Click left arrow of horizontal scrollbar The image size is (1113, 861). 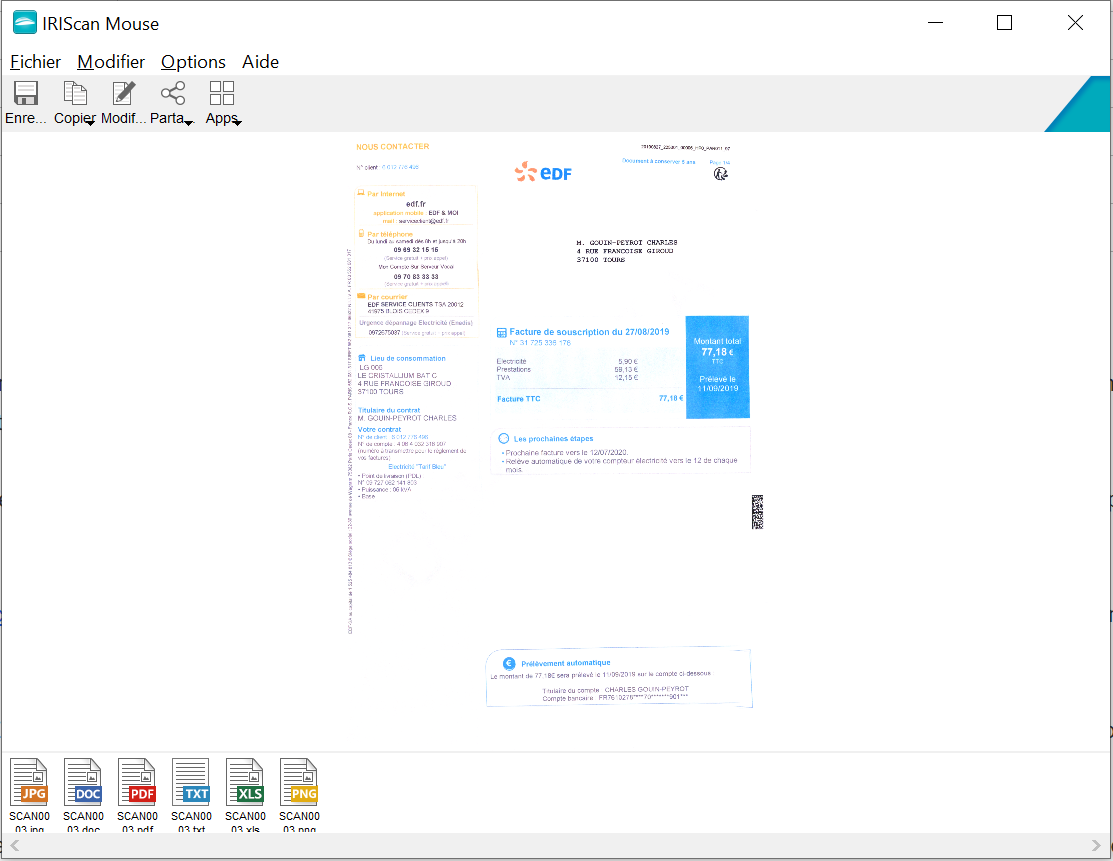tap(14, 845)
